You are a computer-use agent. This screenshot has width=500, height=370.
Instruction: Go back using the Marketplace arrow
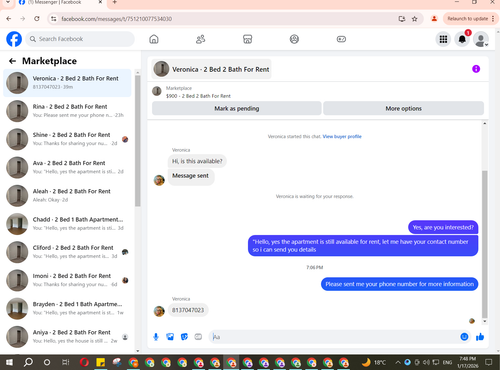tap(12, 61)
